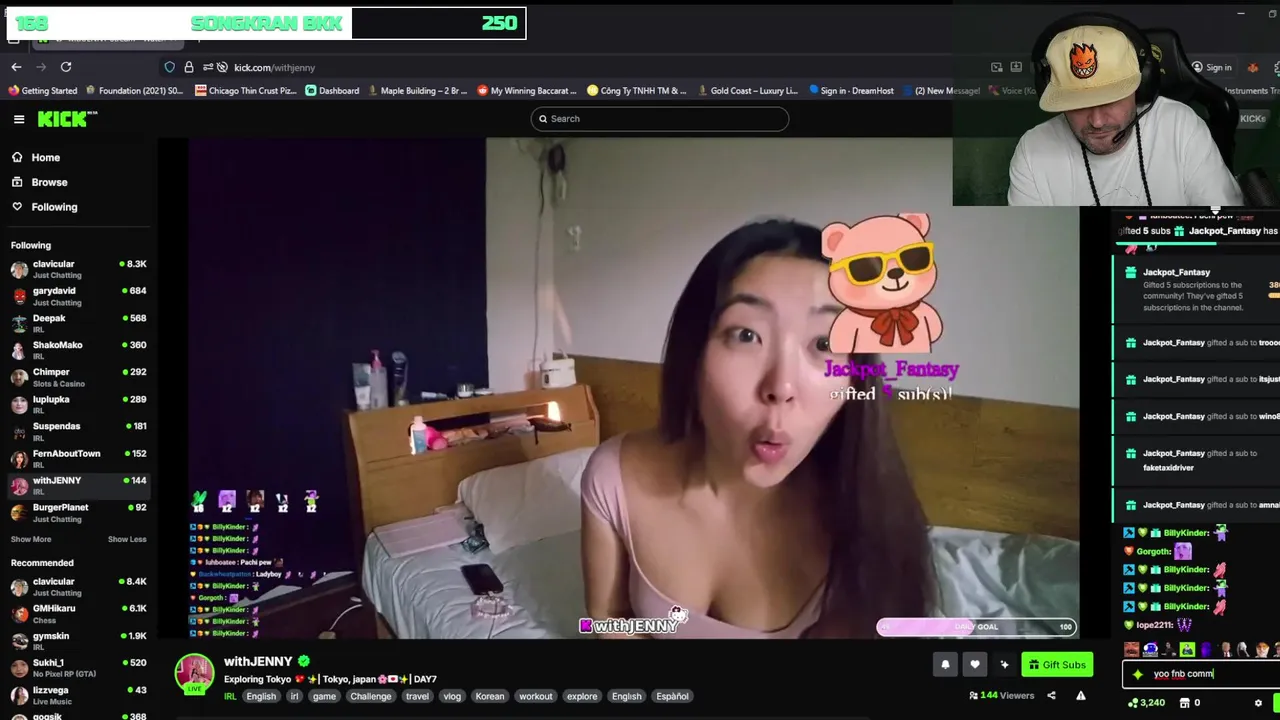The image size is (1280, 720).
Task: Open the Chicago Thin Crust Pizza bookmark
Action: pos(246,90)
